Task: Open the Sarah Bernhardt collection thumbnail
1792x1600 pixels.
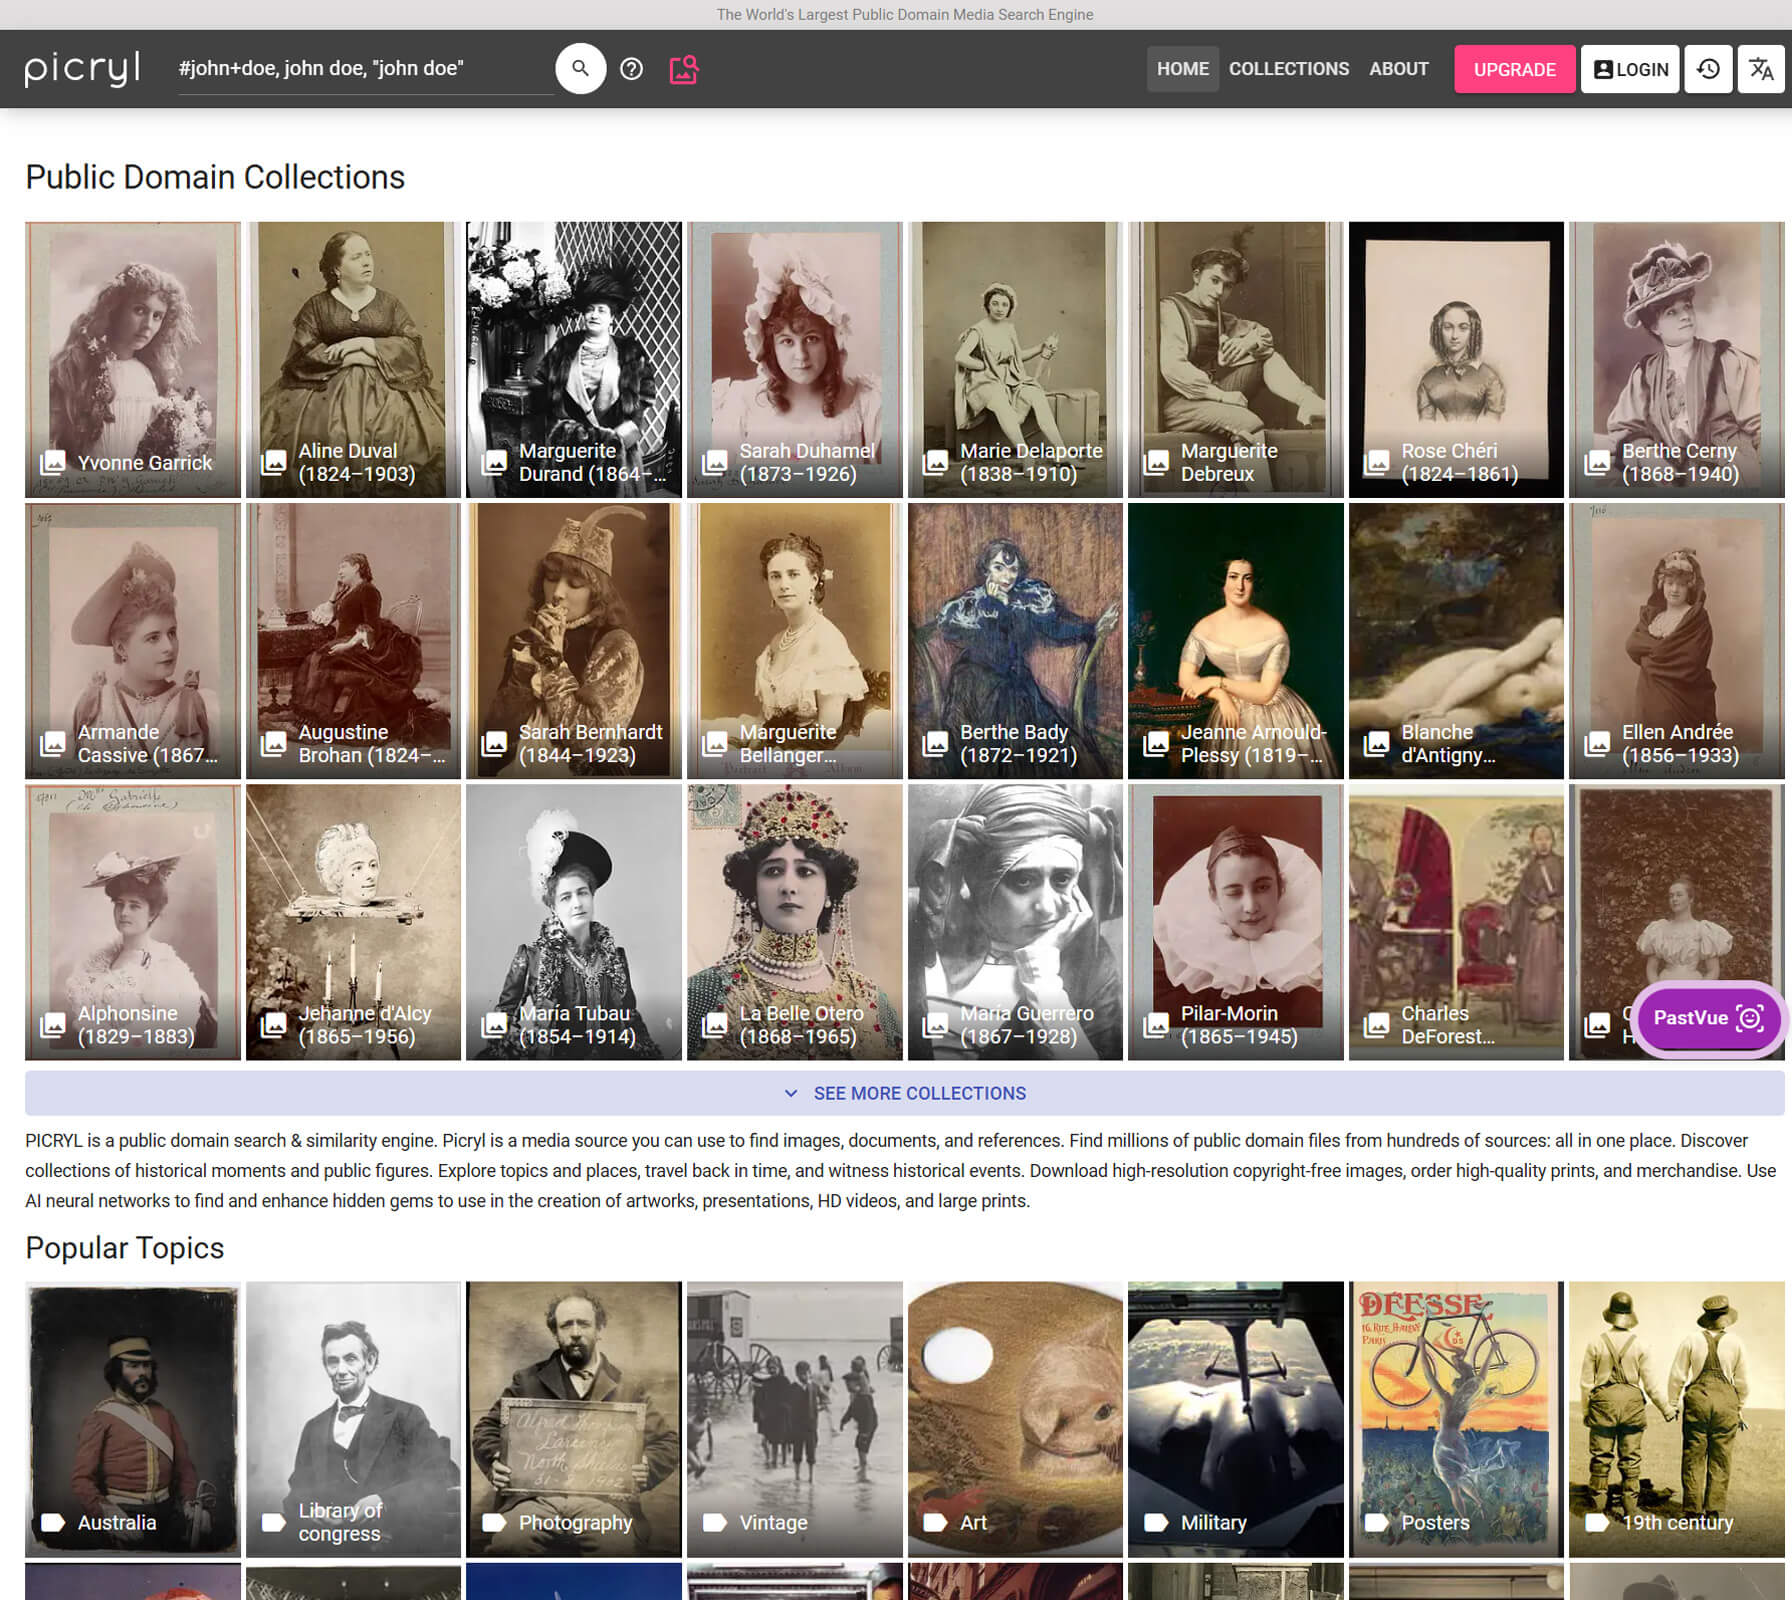Action: click(x=574, y=640)
